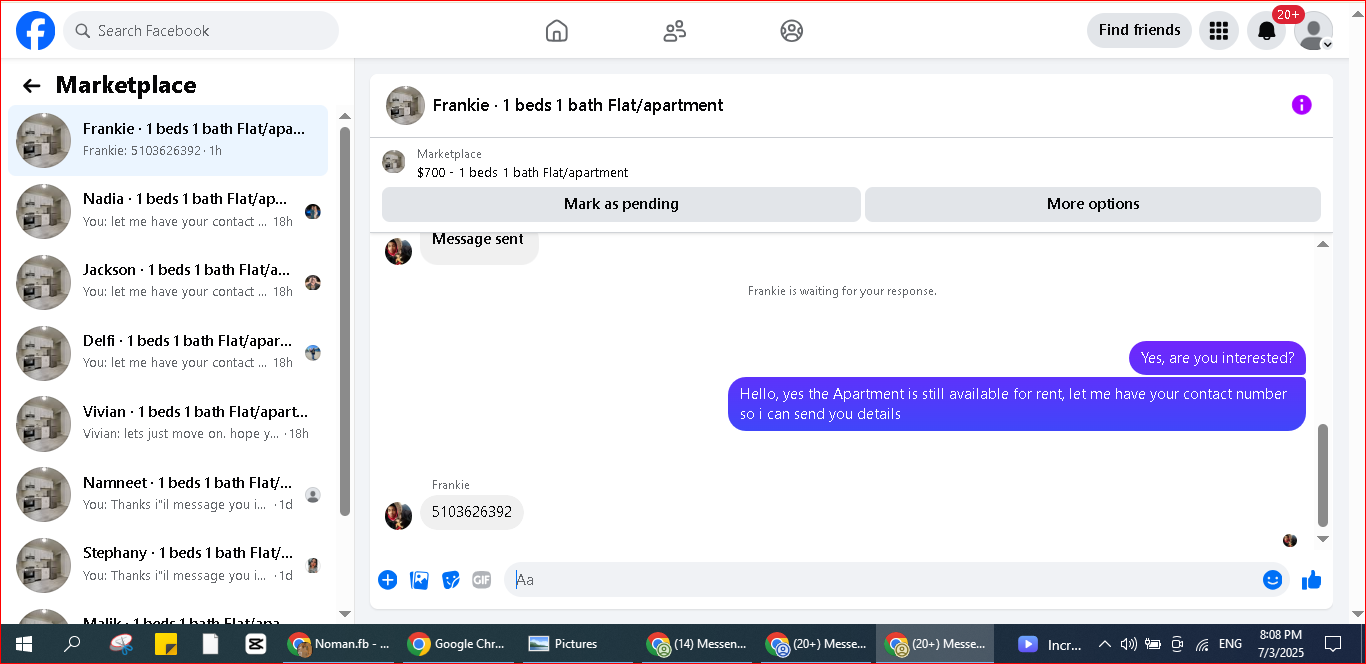1366x664 pixels.
Task: Open the Vivian conversation
Action: [168, 424]
